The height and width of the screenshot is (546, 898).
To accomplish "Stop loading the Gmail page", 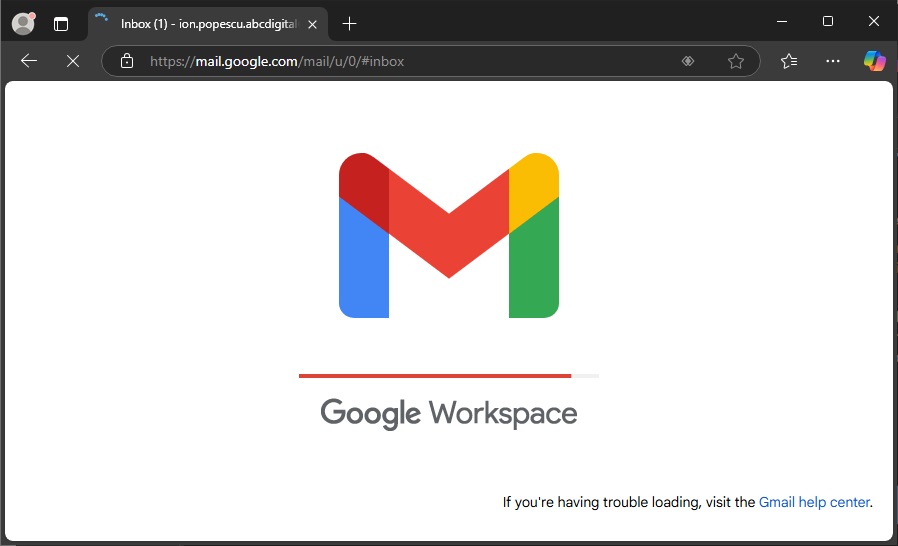I will 72,61.
